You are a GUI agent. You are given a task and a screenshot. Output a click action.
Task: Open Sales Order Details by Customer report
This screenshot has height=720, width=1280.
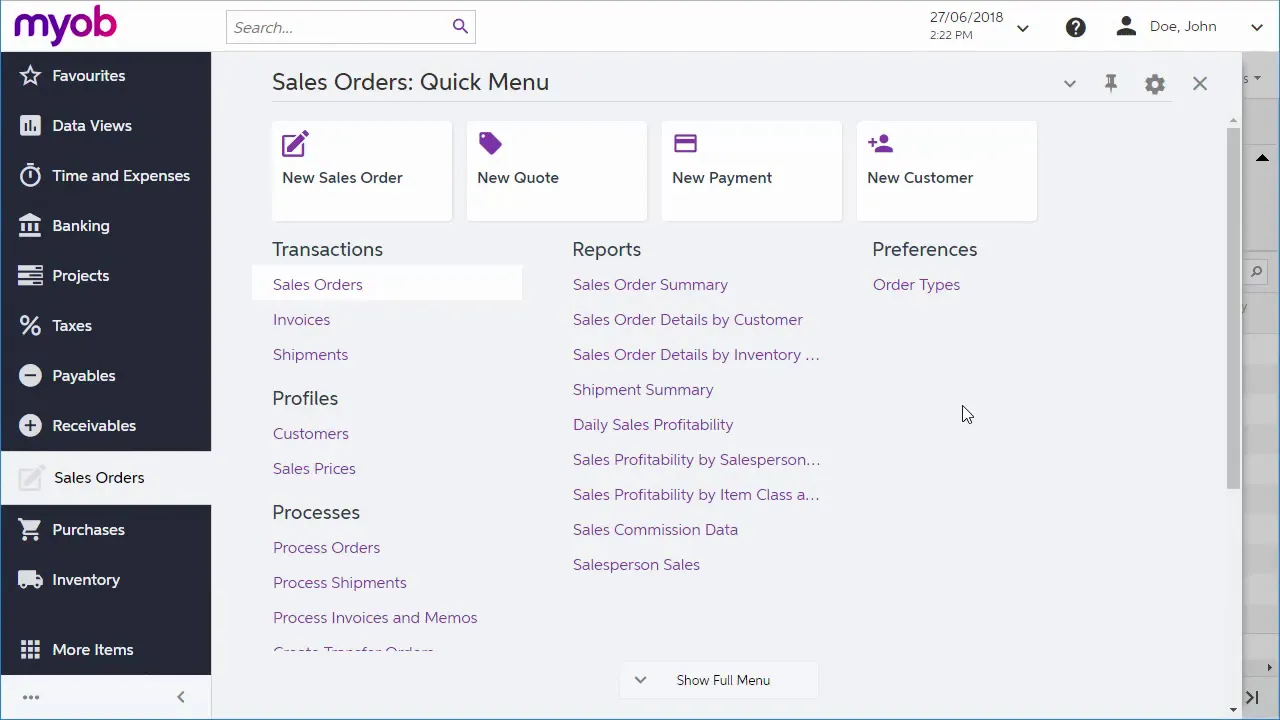pyautogui.click(x=688, y=320)
